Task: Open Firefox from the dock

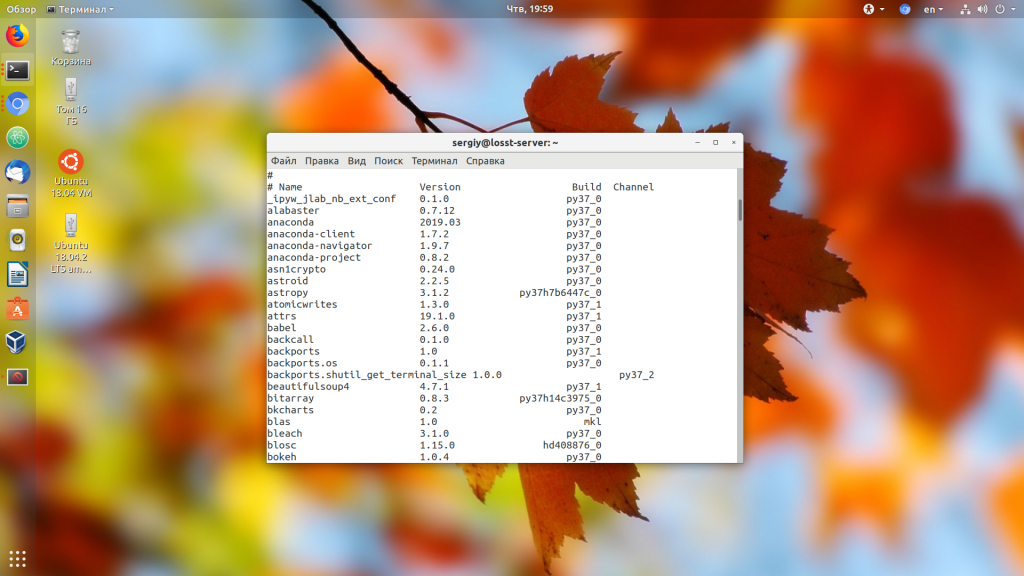Action: (17, 36)
